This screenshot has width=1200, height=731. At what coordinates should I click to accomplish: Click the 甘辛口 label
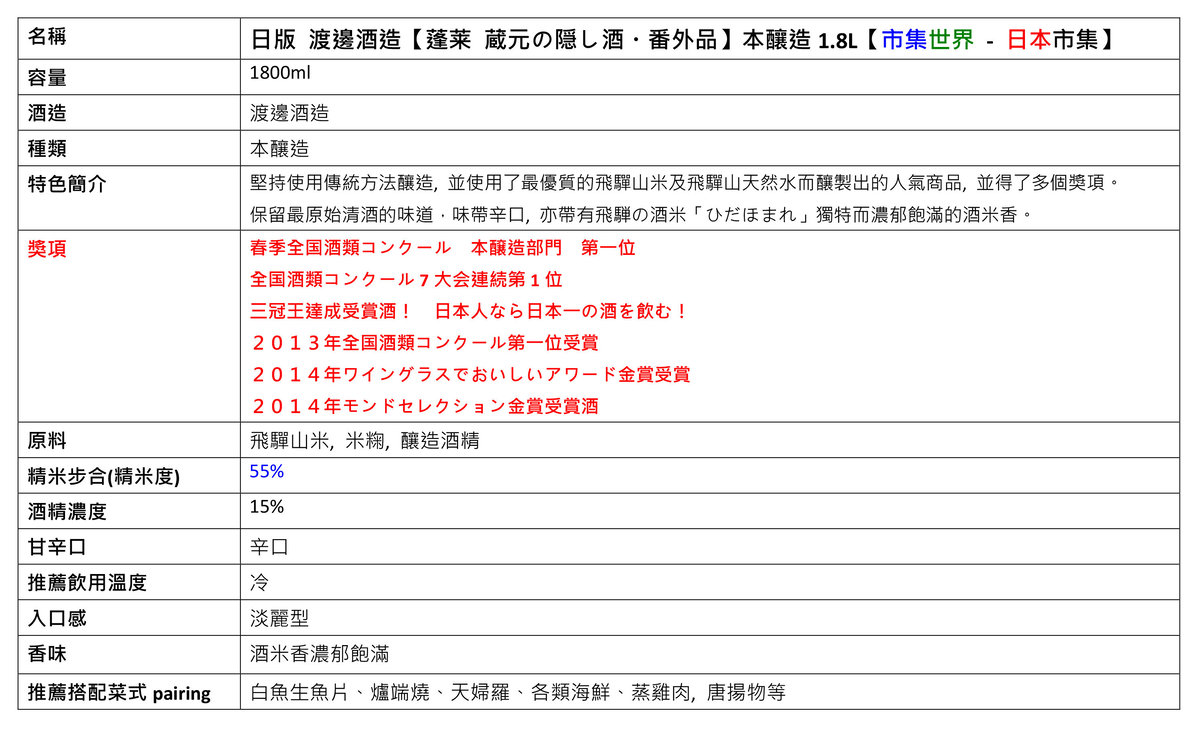tap(58, 548)
